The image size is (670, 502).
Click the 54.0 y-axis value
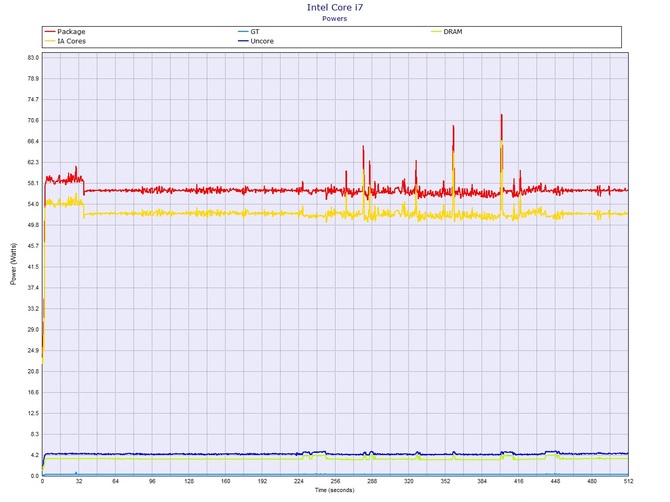click(34, 204)
